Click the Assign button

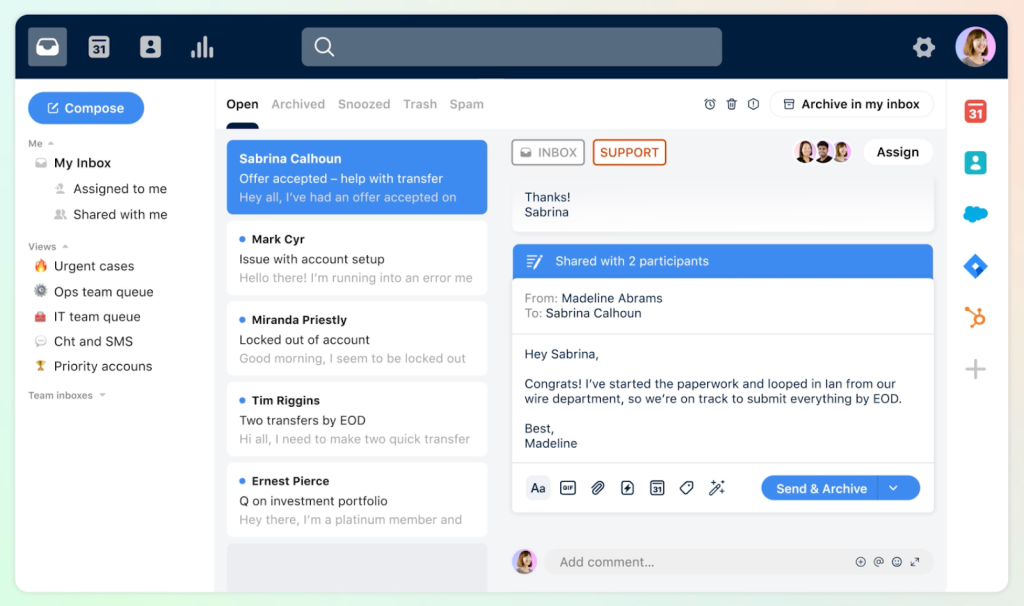click(x=897, y=152)
